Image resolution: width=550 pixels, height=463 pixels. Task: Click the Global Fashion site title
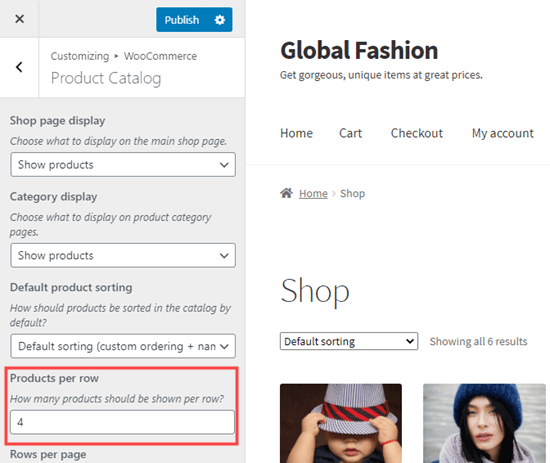coord(359,51)
